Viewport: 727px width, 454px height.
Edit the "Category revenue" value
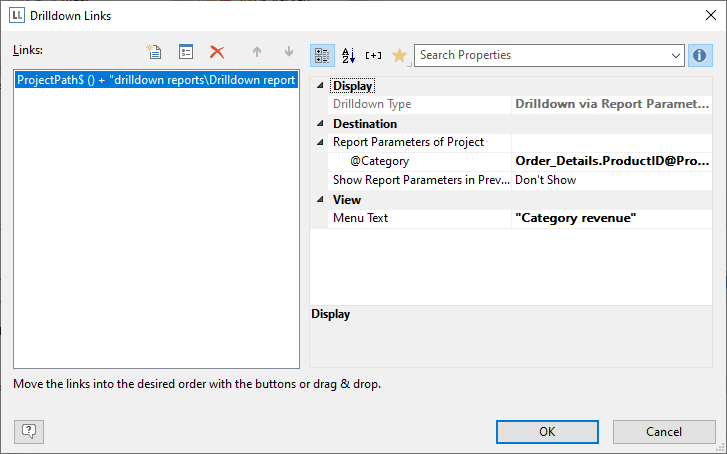pos(612,218)
